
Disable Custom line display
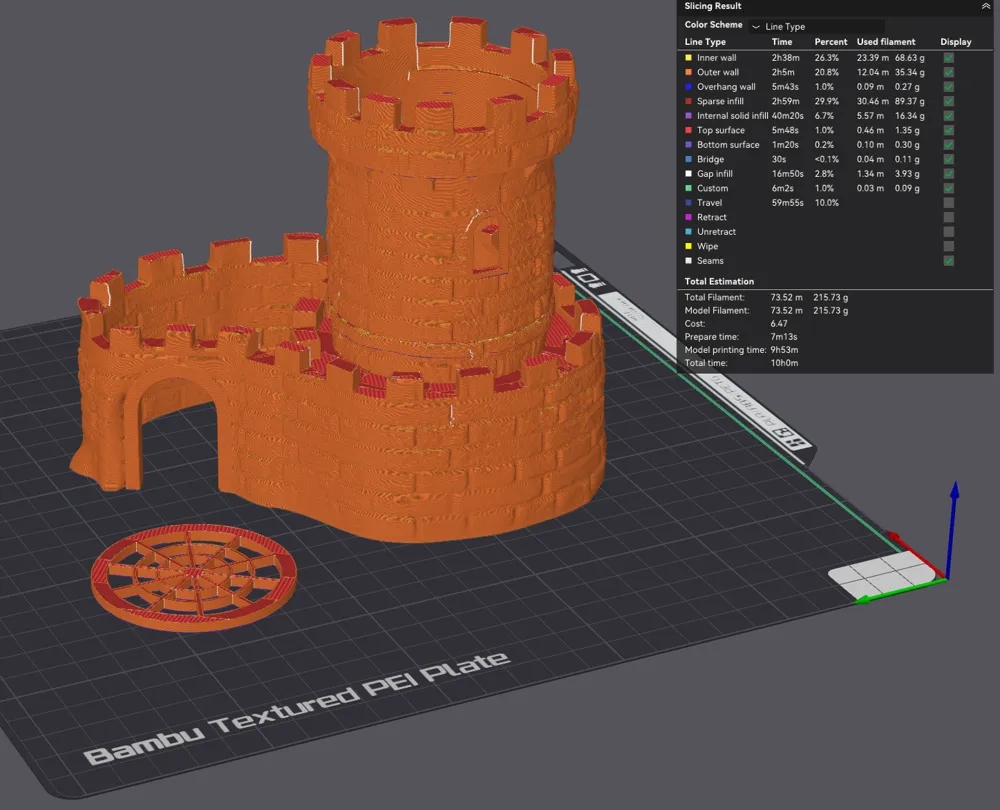coord(947,188)
